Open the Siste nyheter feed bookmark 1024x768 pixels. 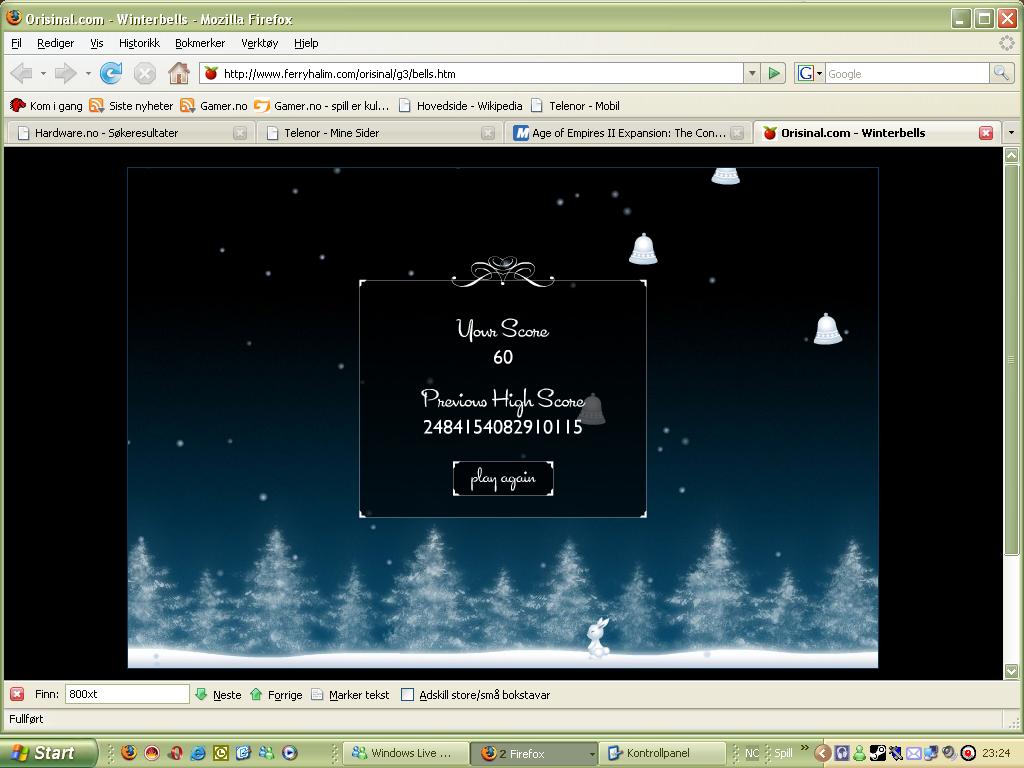pyautogui.click(x=131, y=106)
